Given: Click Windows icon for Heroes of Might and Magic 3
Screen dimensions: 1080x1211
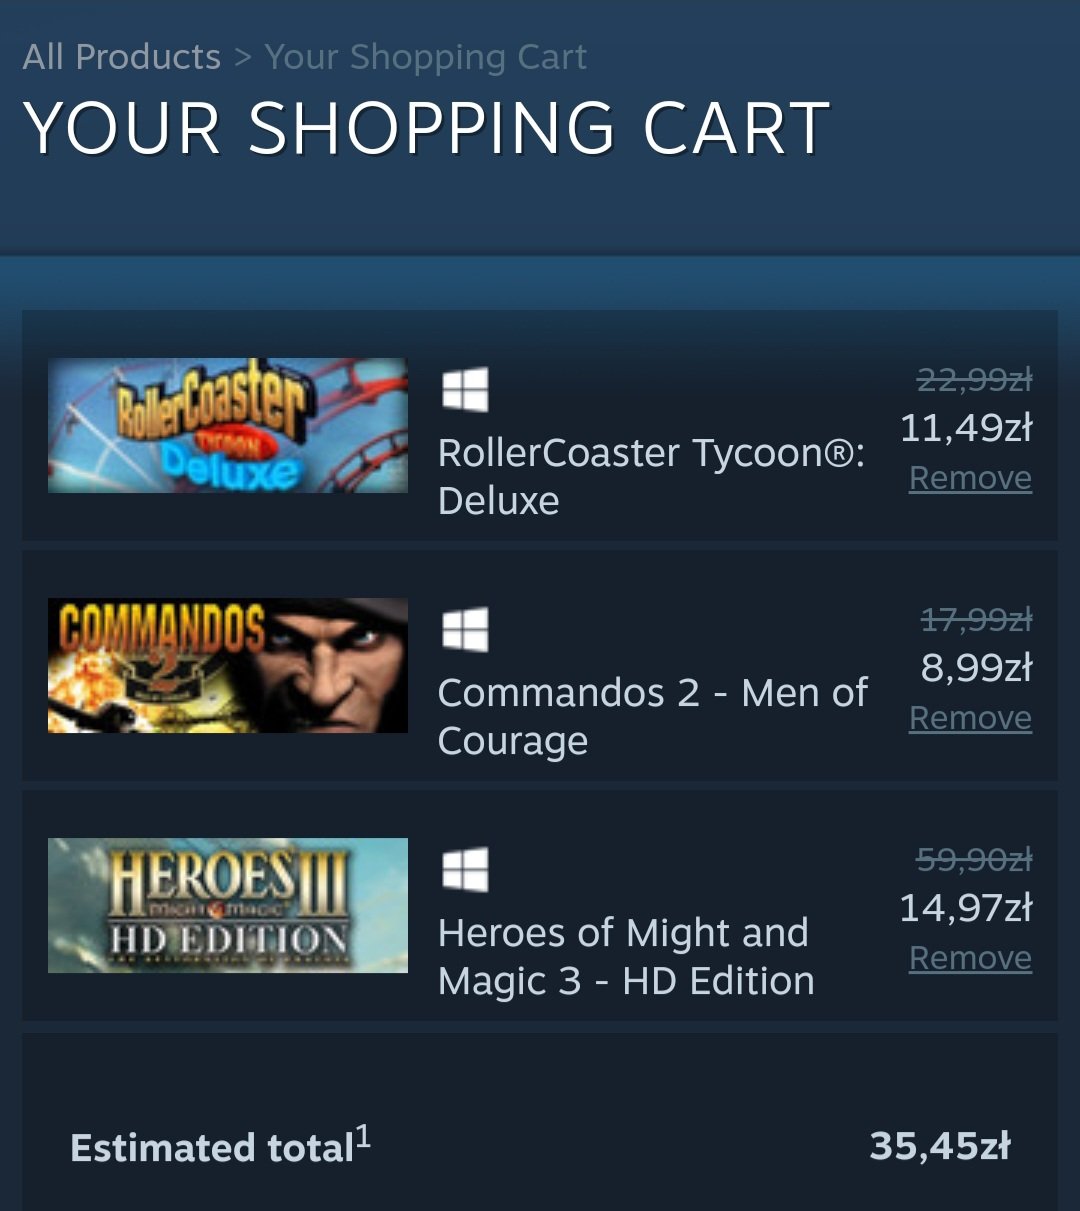Looking at the screenshot, I should [x=465, y=869].
